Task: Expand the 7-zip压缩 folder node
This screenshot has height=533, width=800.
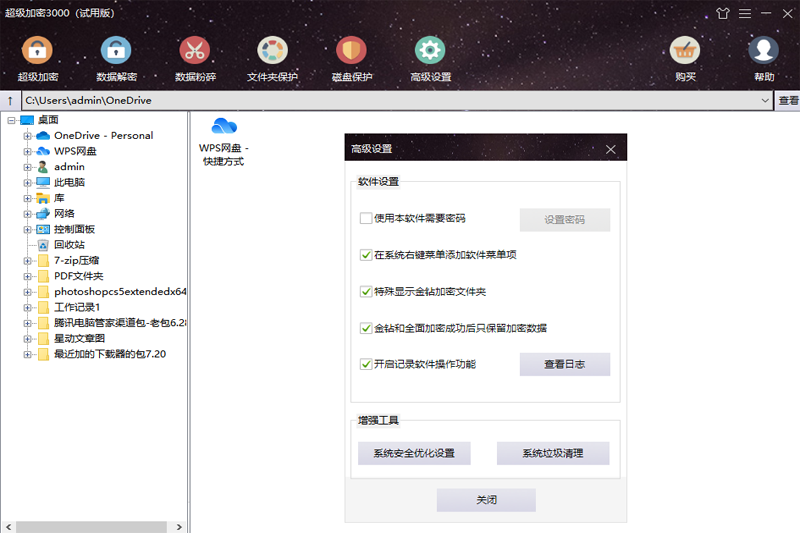Action: [x=27, y=261]
